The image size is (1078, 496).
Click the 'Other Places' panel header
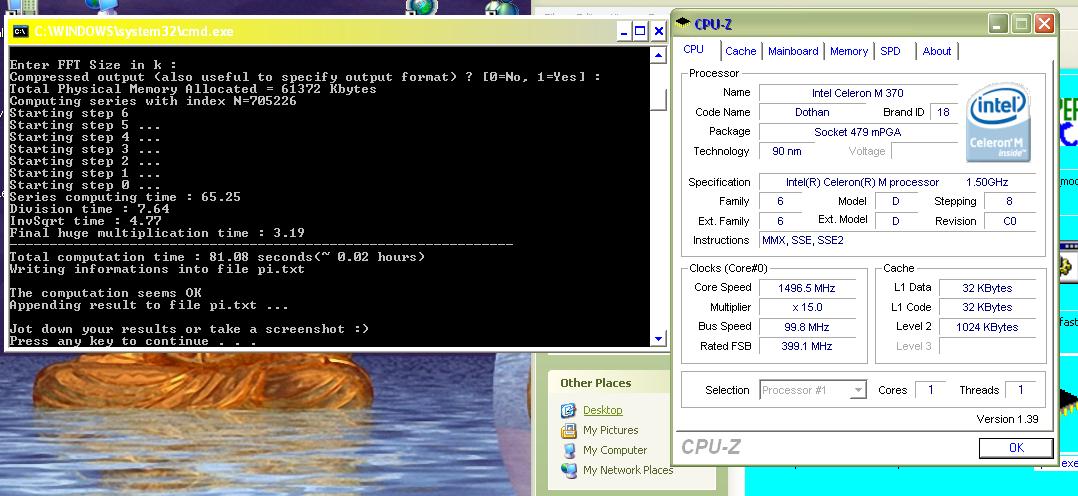(x=595, y=383)
